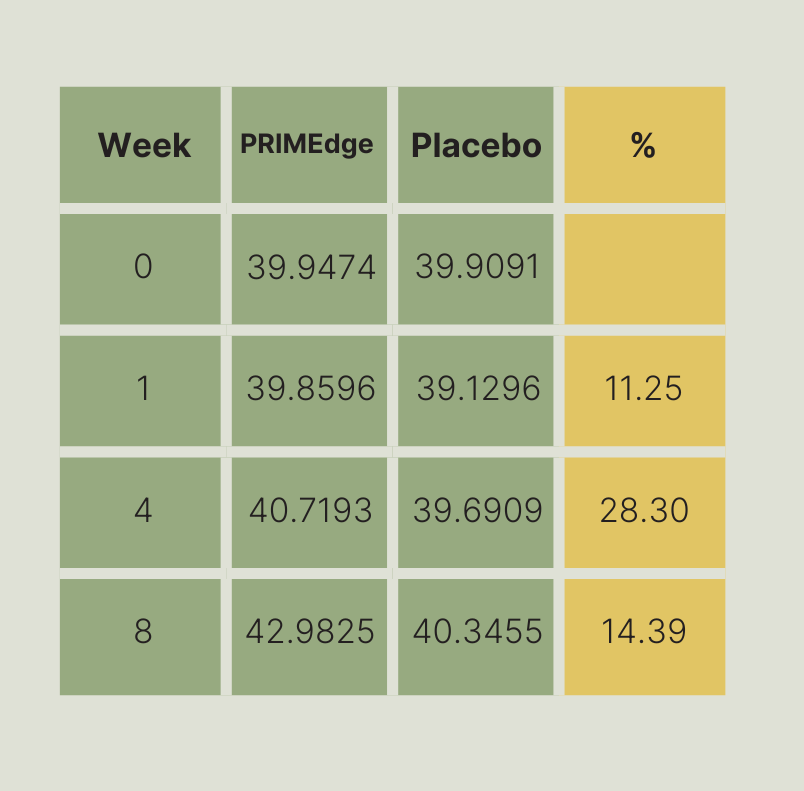Select the cell containing 39.8596
804x791 pixels.
point(310,390)
